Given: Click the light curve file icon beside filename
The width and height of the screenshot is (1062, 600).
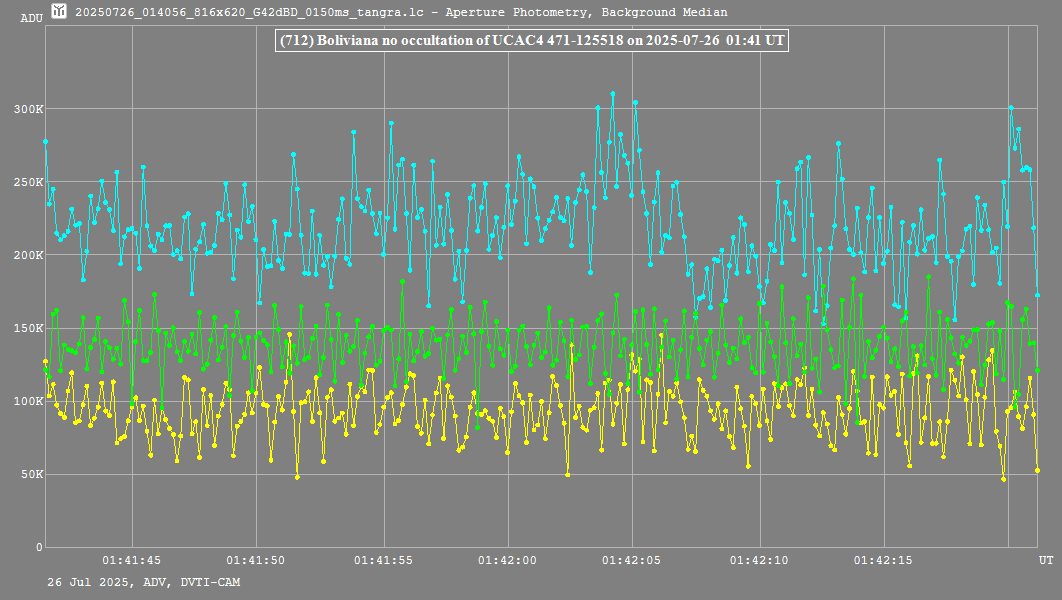Looking at the screenshot, I should (60, 12).
